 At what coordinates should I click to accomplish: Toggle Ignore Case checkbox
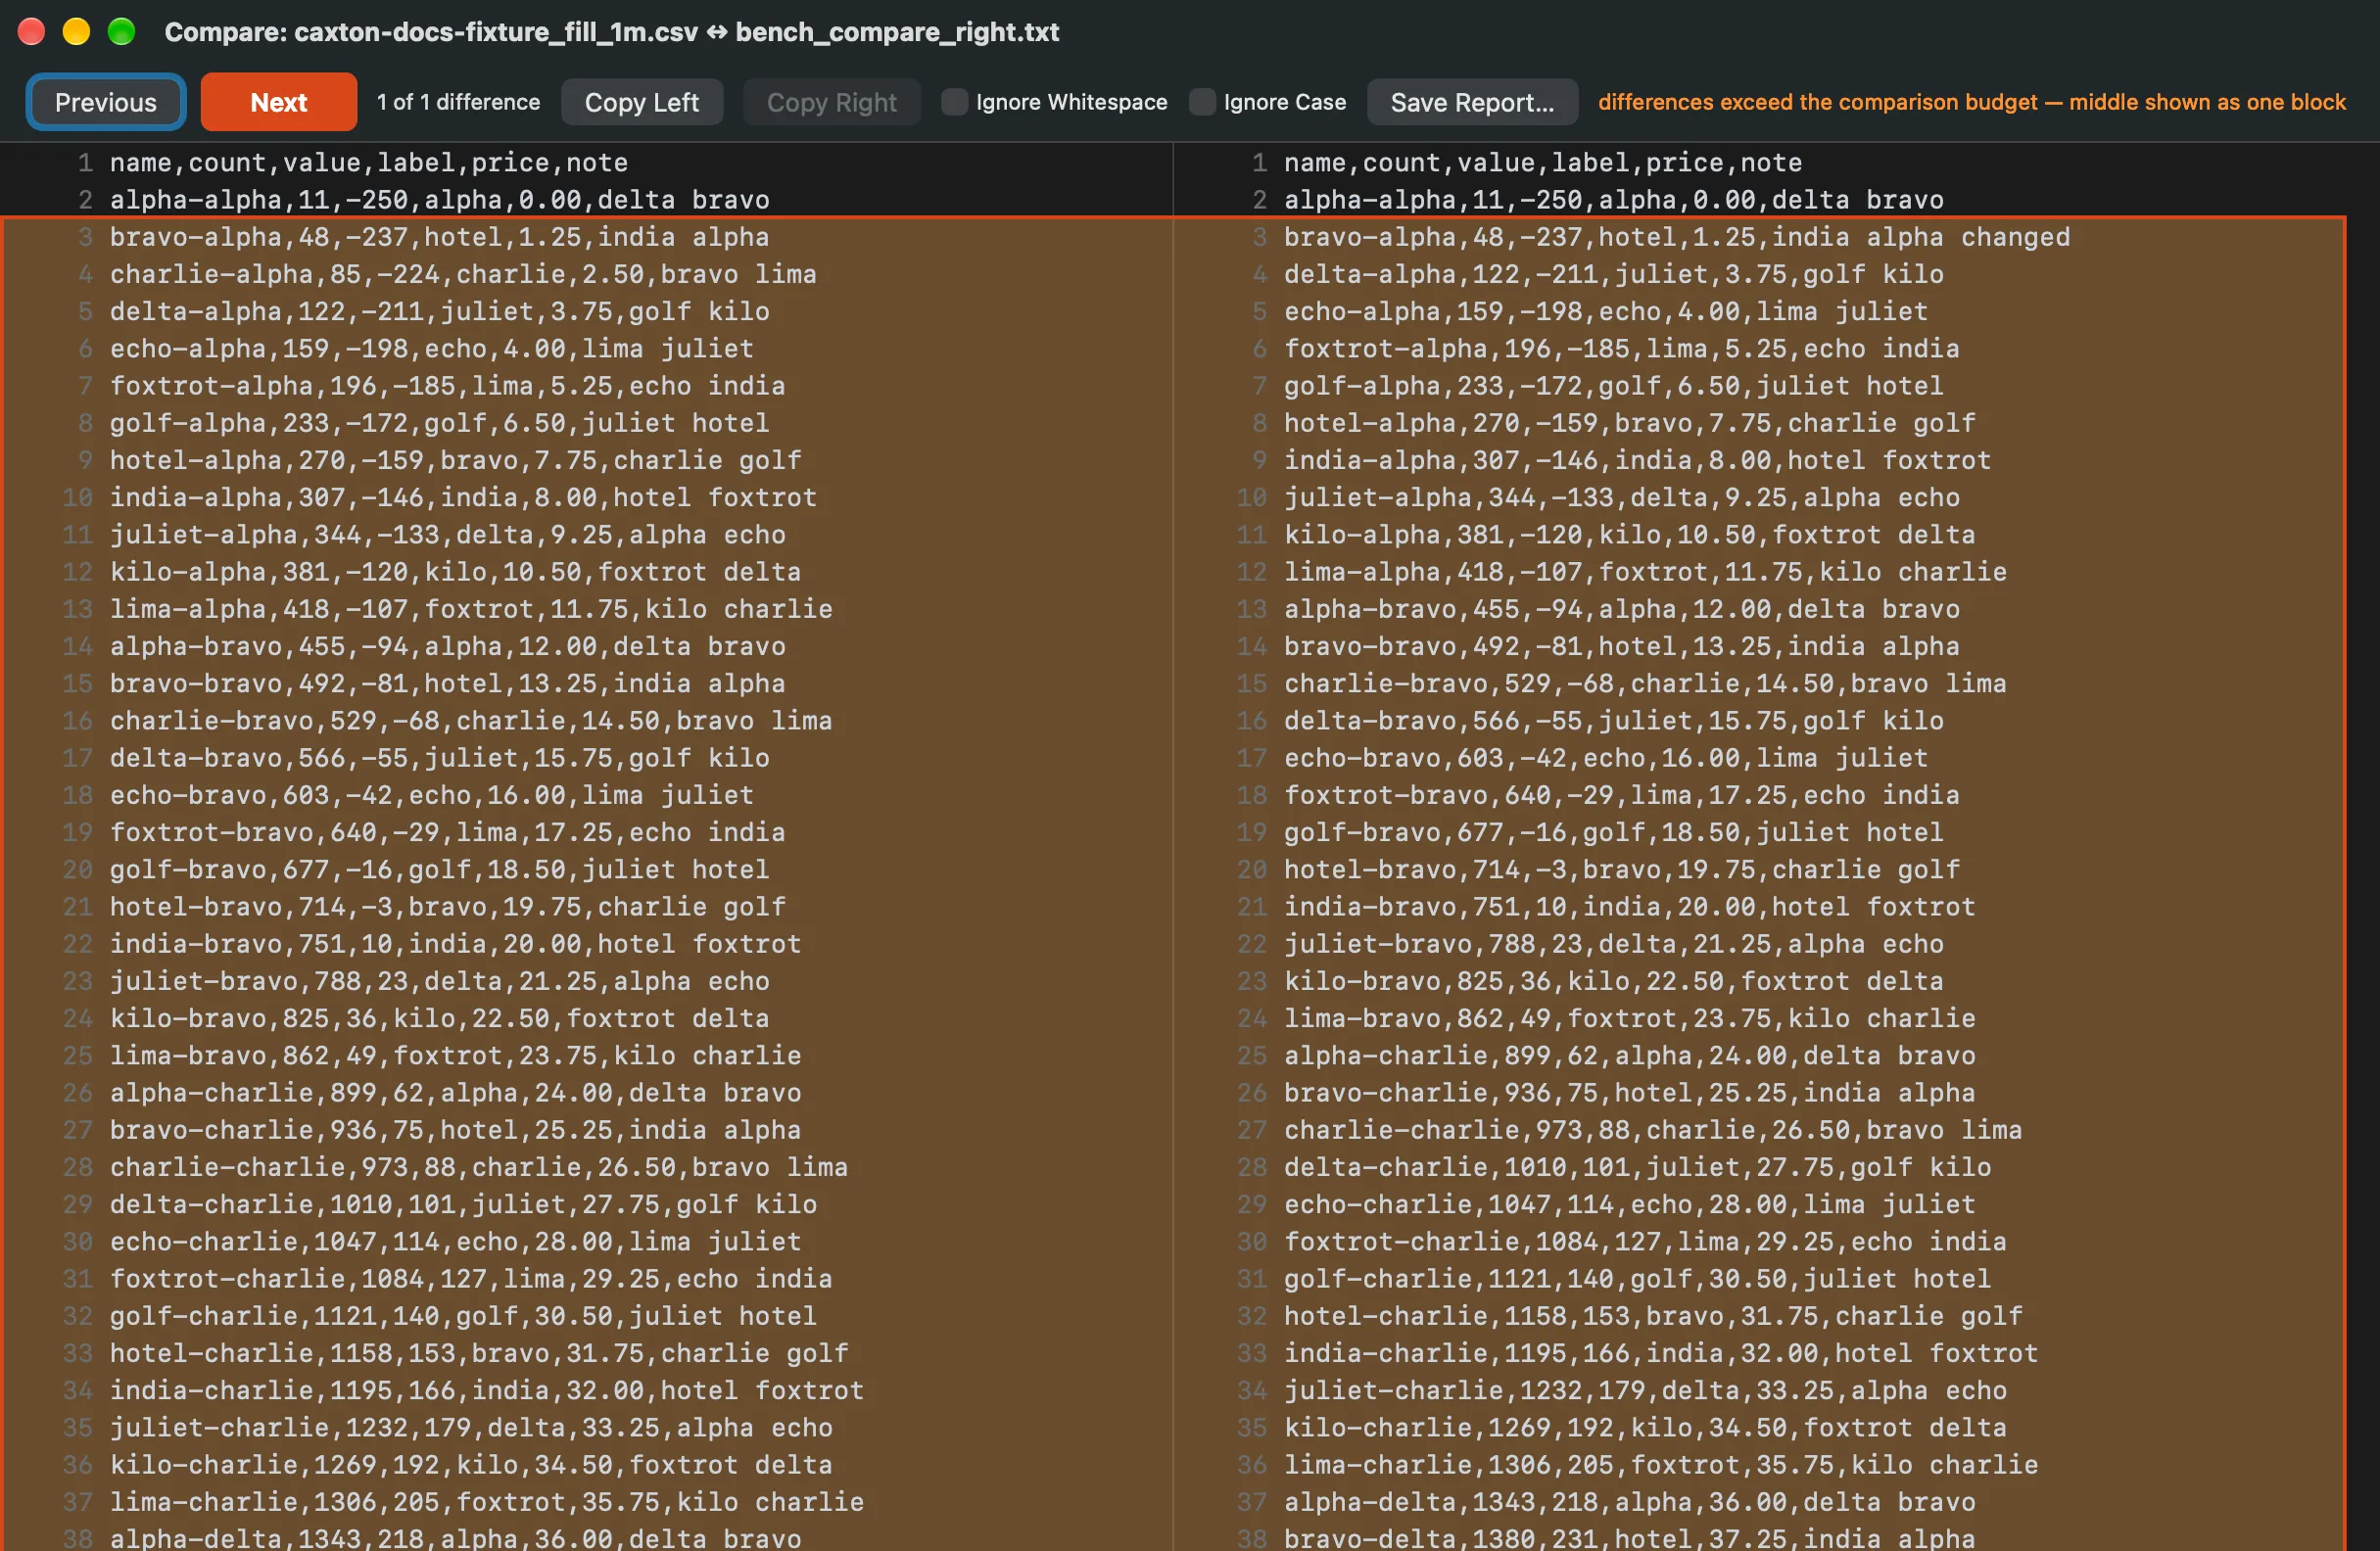[1202, 102]
